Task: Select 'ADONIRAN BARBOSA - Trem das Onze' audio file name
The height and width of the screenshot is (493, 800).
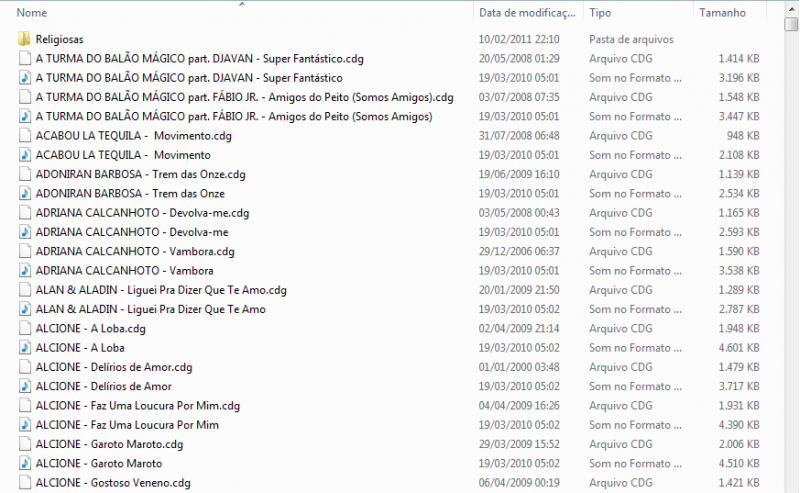Action: (x=130, y=193)
